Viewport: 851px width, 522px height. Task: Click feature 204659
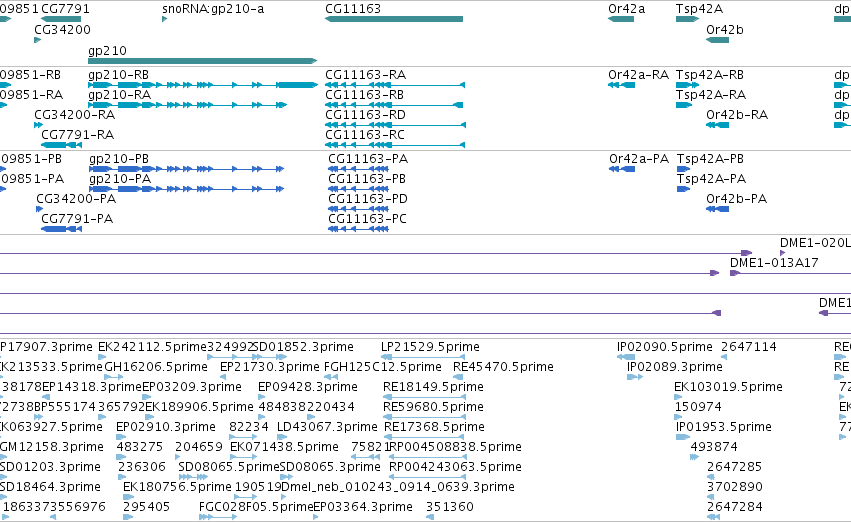[199, 446]
